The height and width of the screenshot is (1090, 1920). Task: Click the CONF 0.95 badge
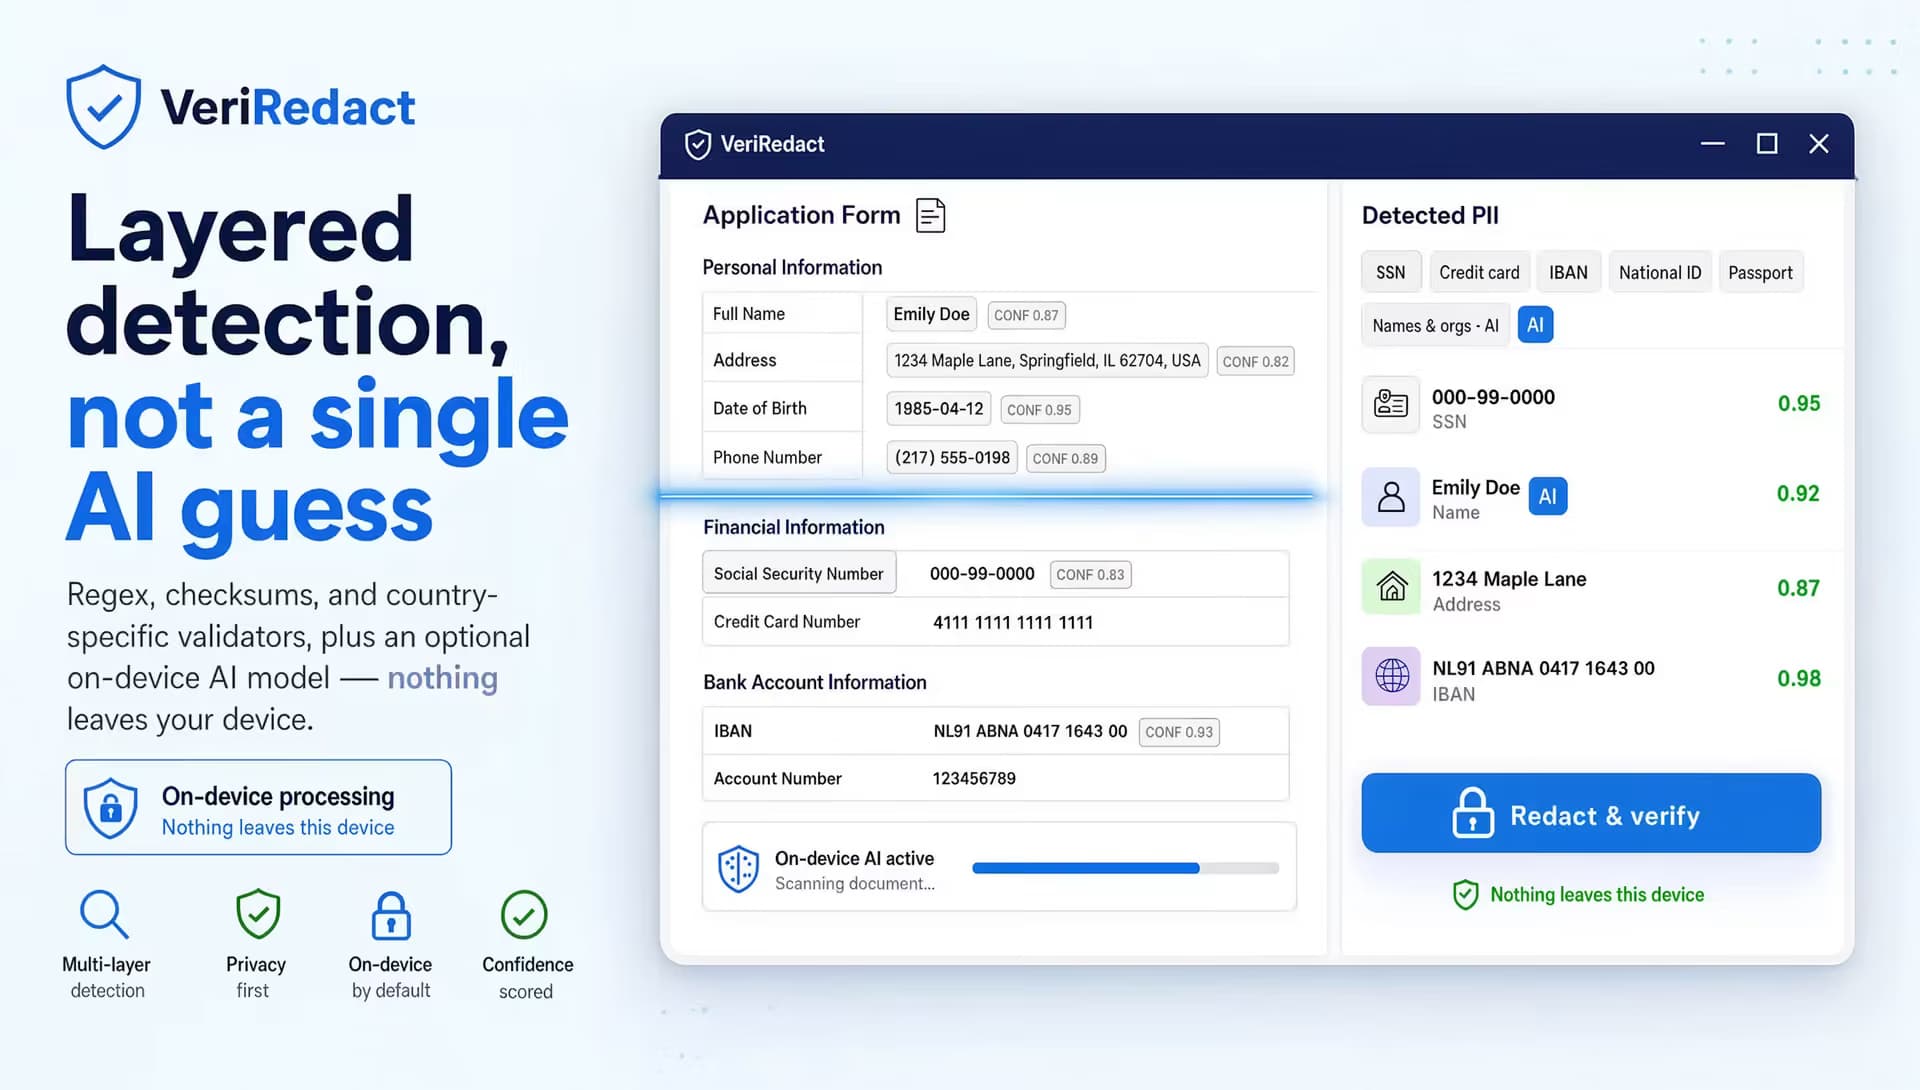pos(1039,409)
